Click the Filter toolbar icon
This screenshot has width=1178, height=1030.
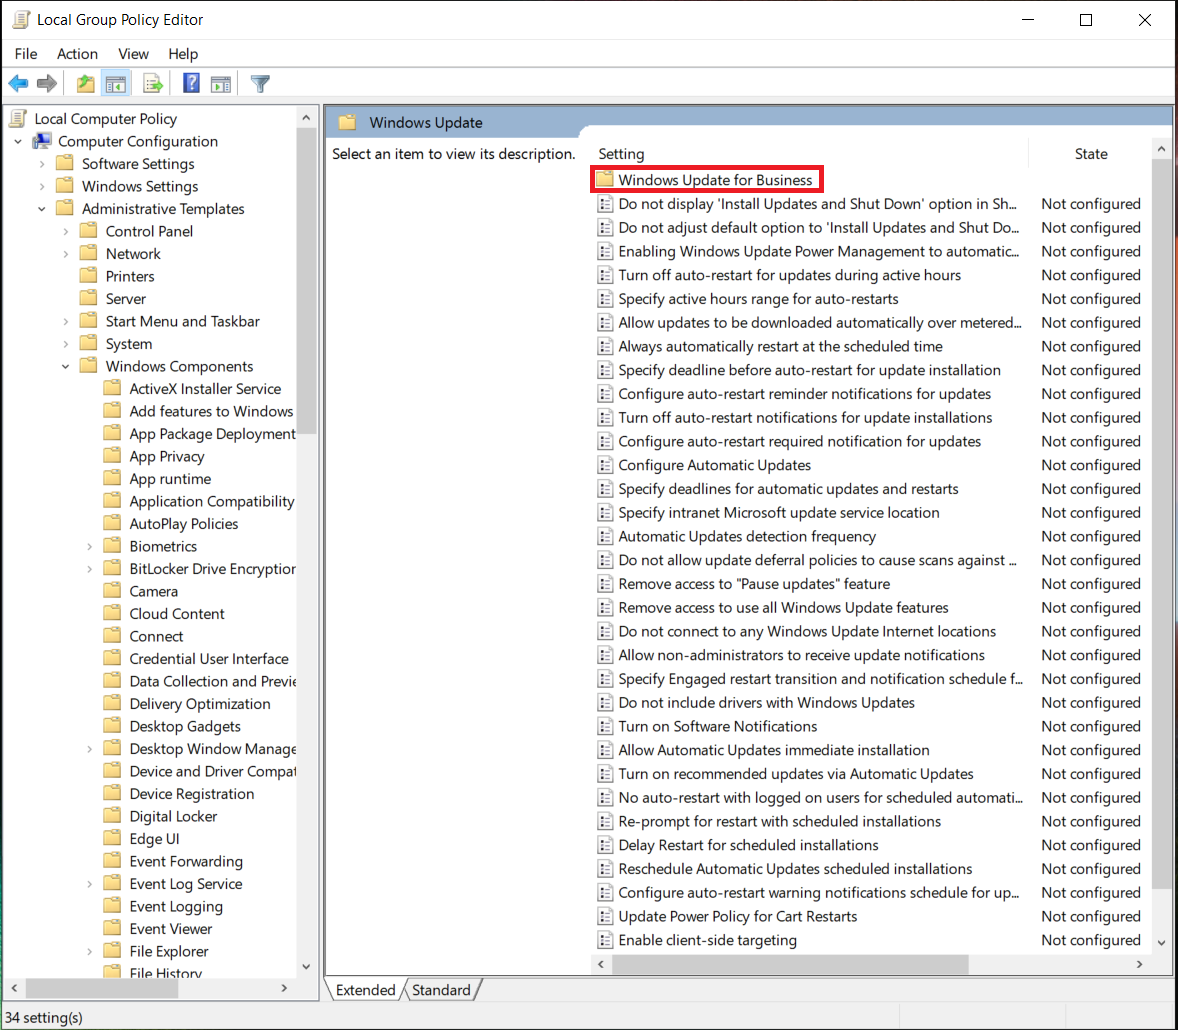tap(259, 83)
